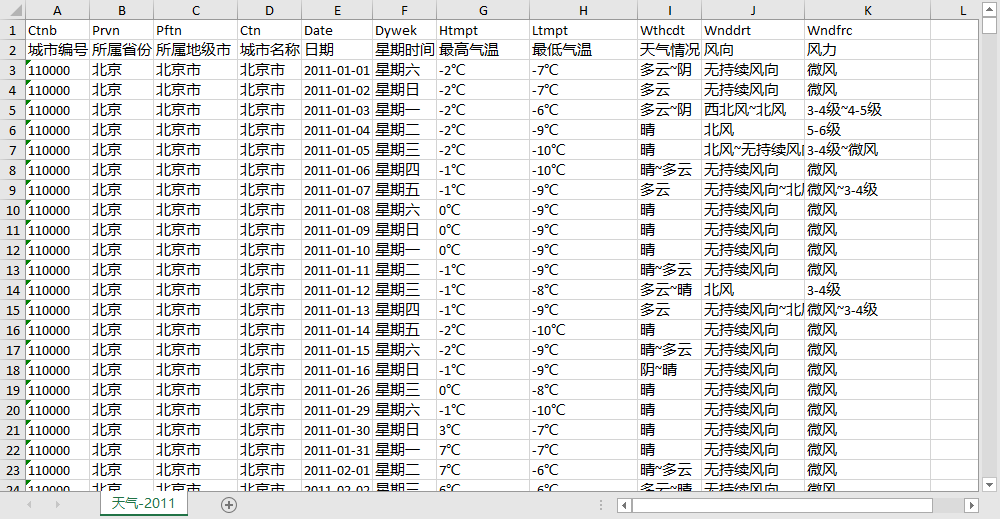Select cell 多云~晴 in row 14
The height and width of the screenshot is (519, 1000).
670,290
